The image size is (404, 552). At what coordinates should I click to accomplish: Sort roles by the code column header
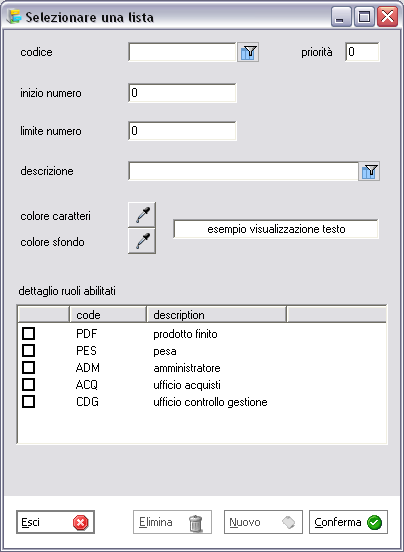coord(108,314)
